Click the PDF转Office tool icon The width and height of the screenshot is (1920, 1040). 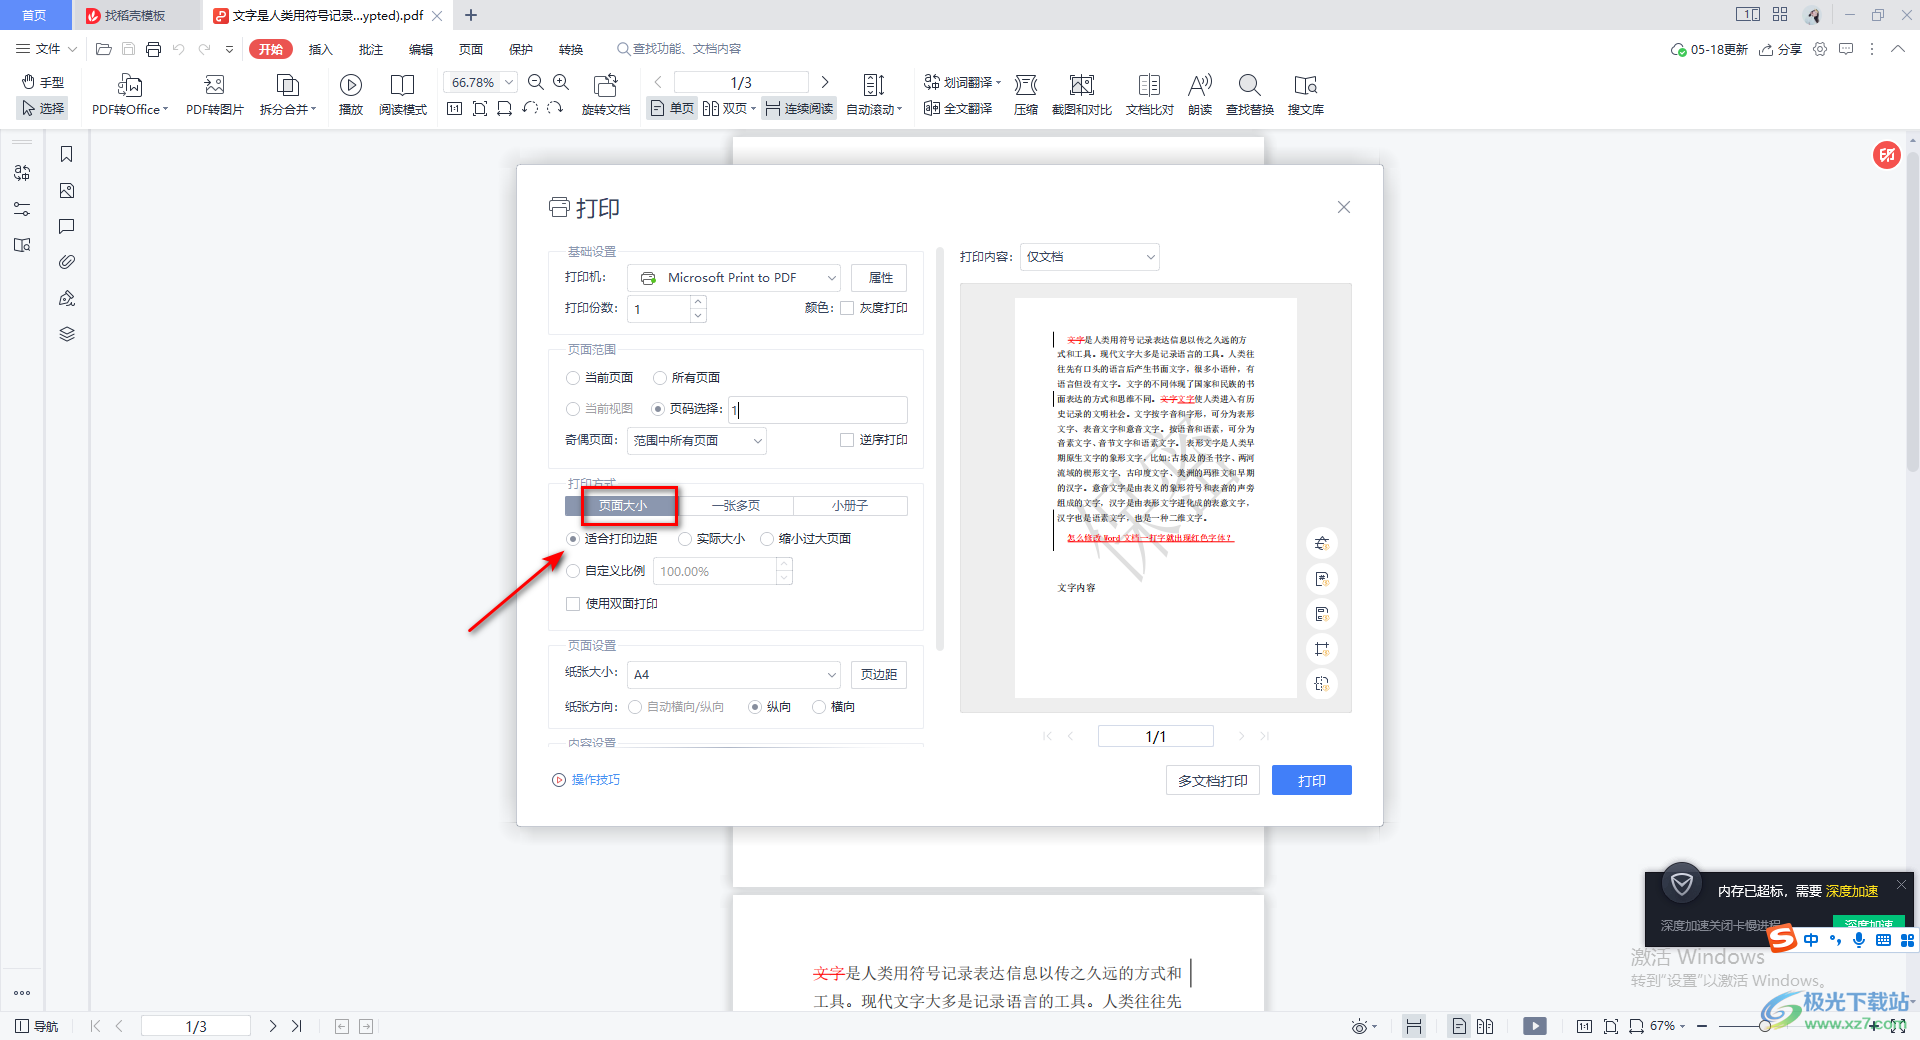coord(130,85)
